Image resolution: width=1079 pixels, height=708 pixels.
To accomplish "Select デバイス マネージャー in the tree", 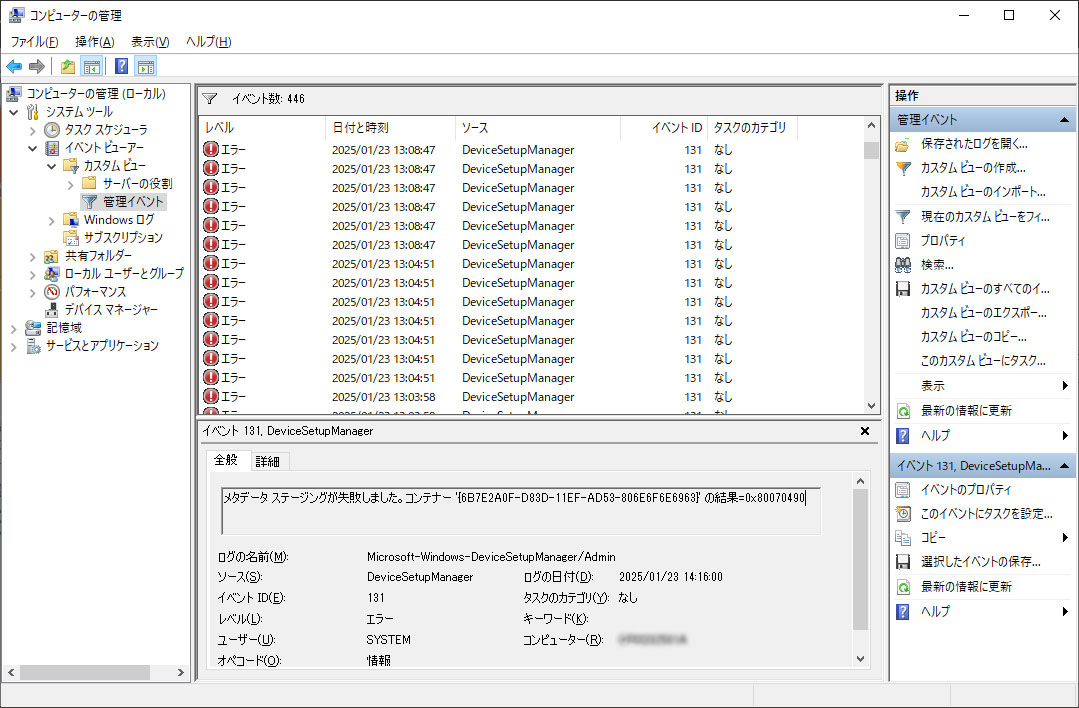I will 111,310.
